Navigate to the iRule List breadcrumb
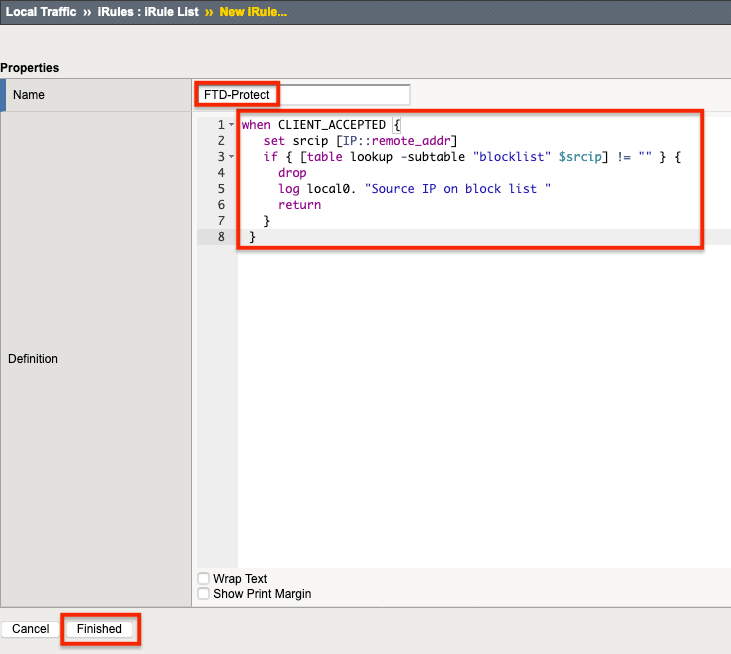Screen dimensions: 731x654 (x=171, y=12)
